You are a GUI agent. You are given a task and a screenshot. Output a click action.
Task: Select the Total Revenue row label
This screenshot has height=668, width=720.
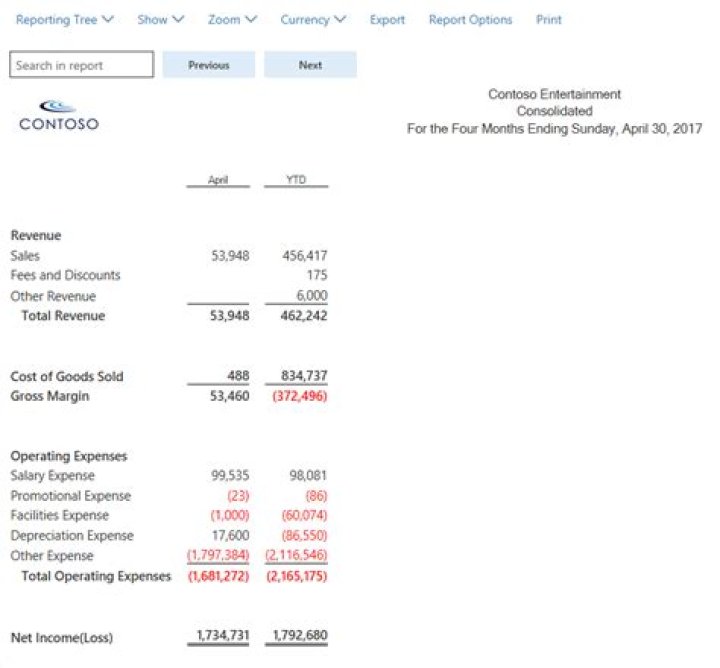pyautogui.click(x=63, y=316)
